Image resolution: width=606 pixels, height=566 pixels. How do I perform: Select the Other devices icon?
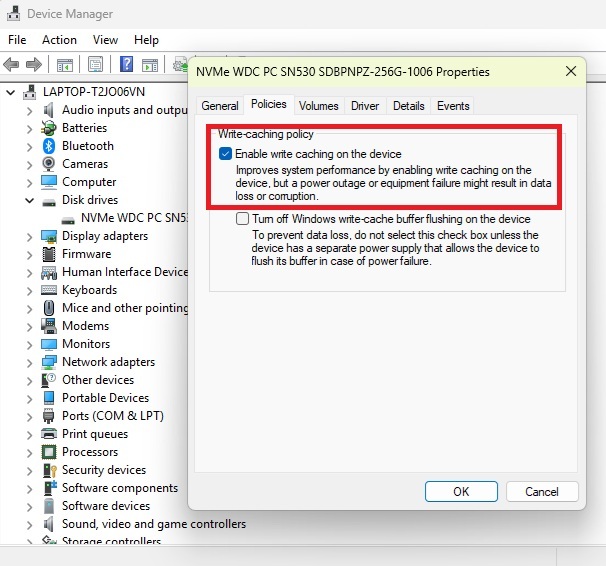[49, 380]
